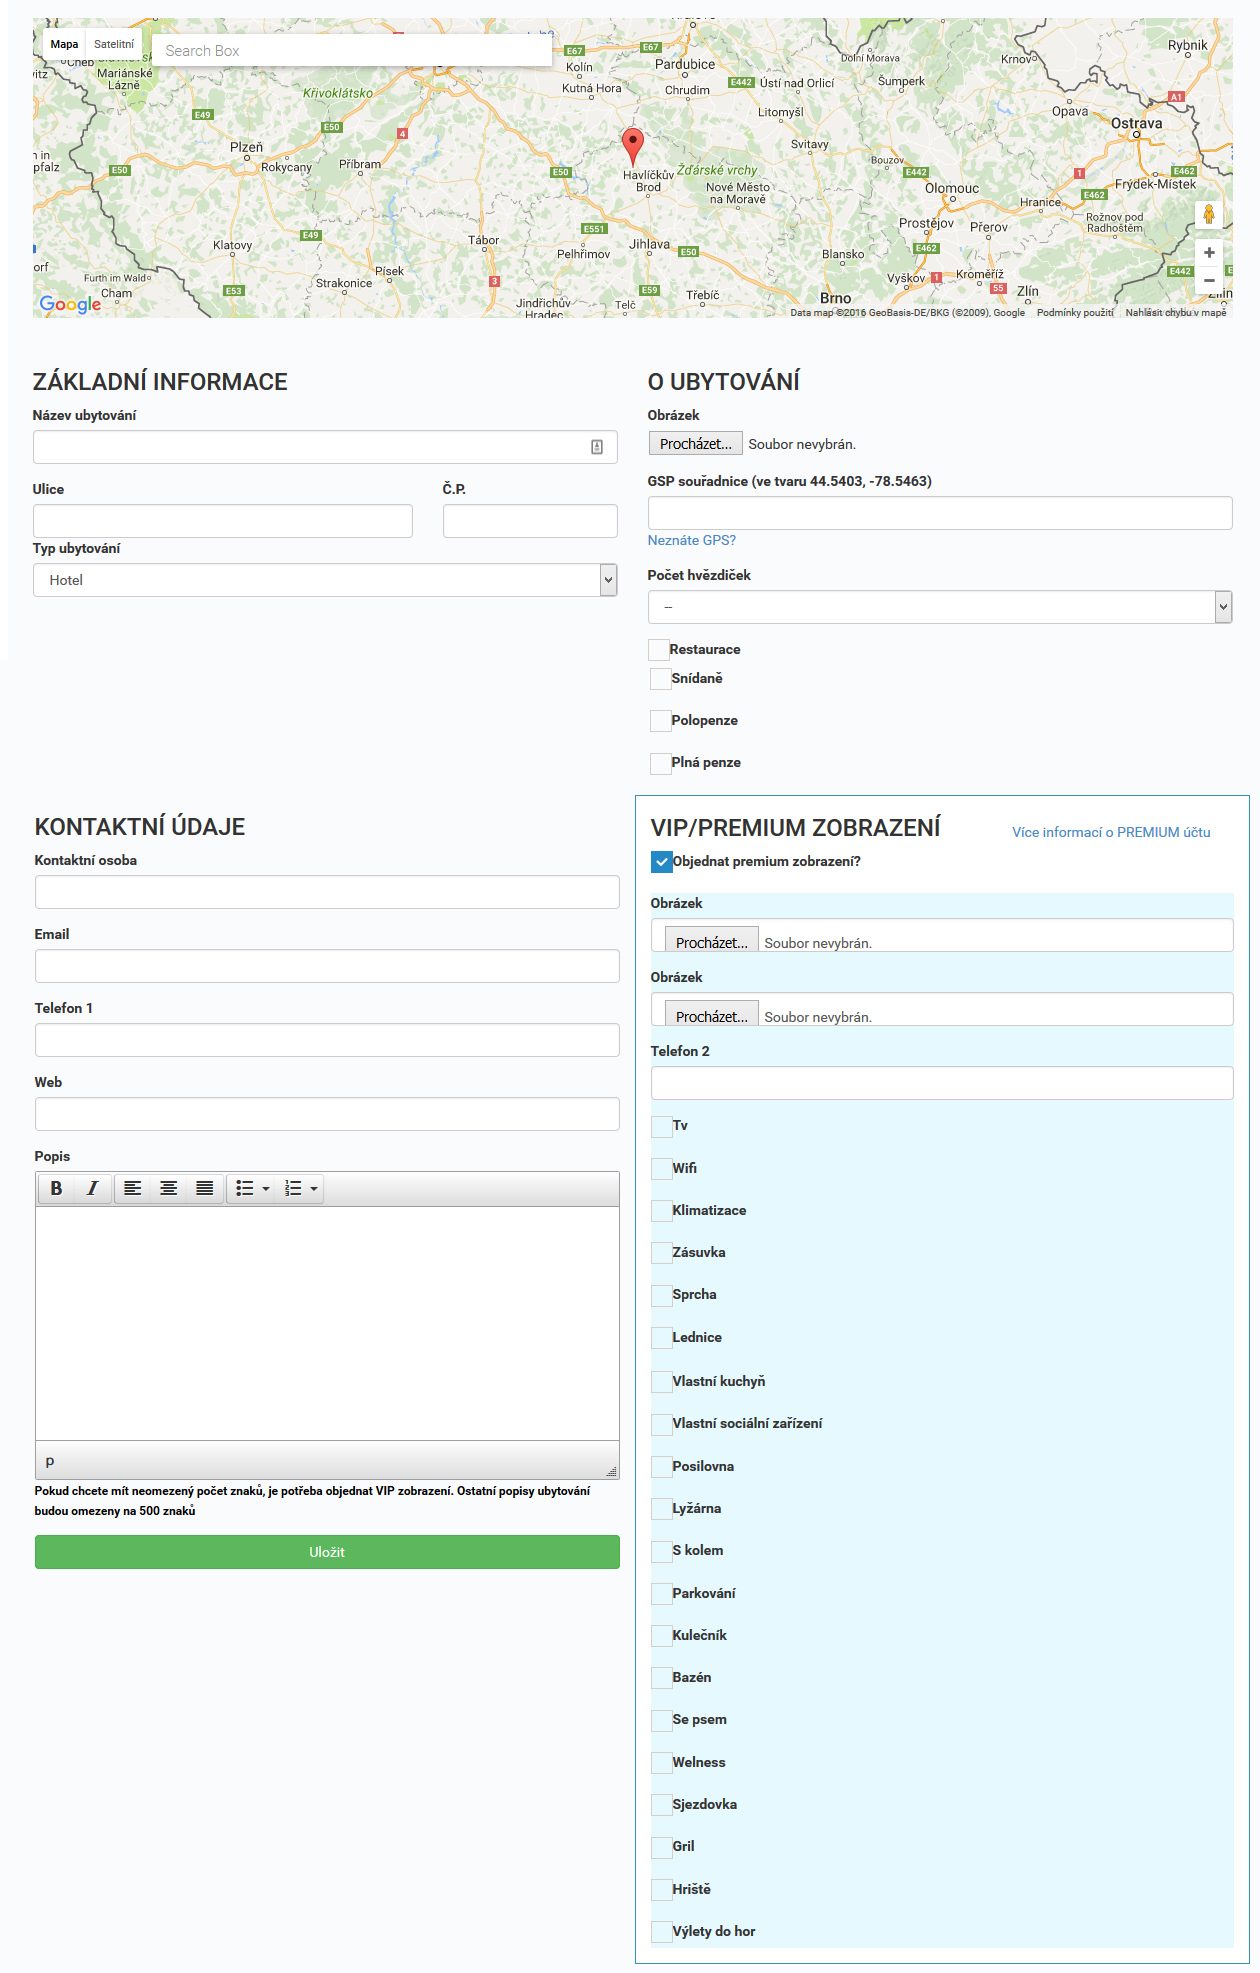Open Podmínky použití map link

click(1075, 313)
